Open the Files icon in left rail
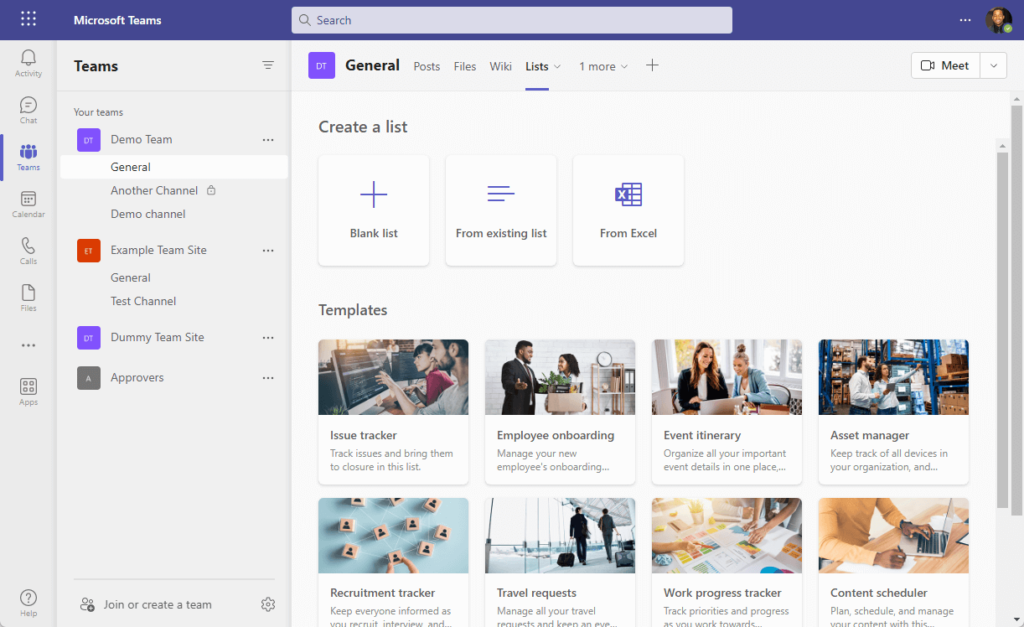1024x627 pixels. 28,298
